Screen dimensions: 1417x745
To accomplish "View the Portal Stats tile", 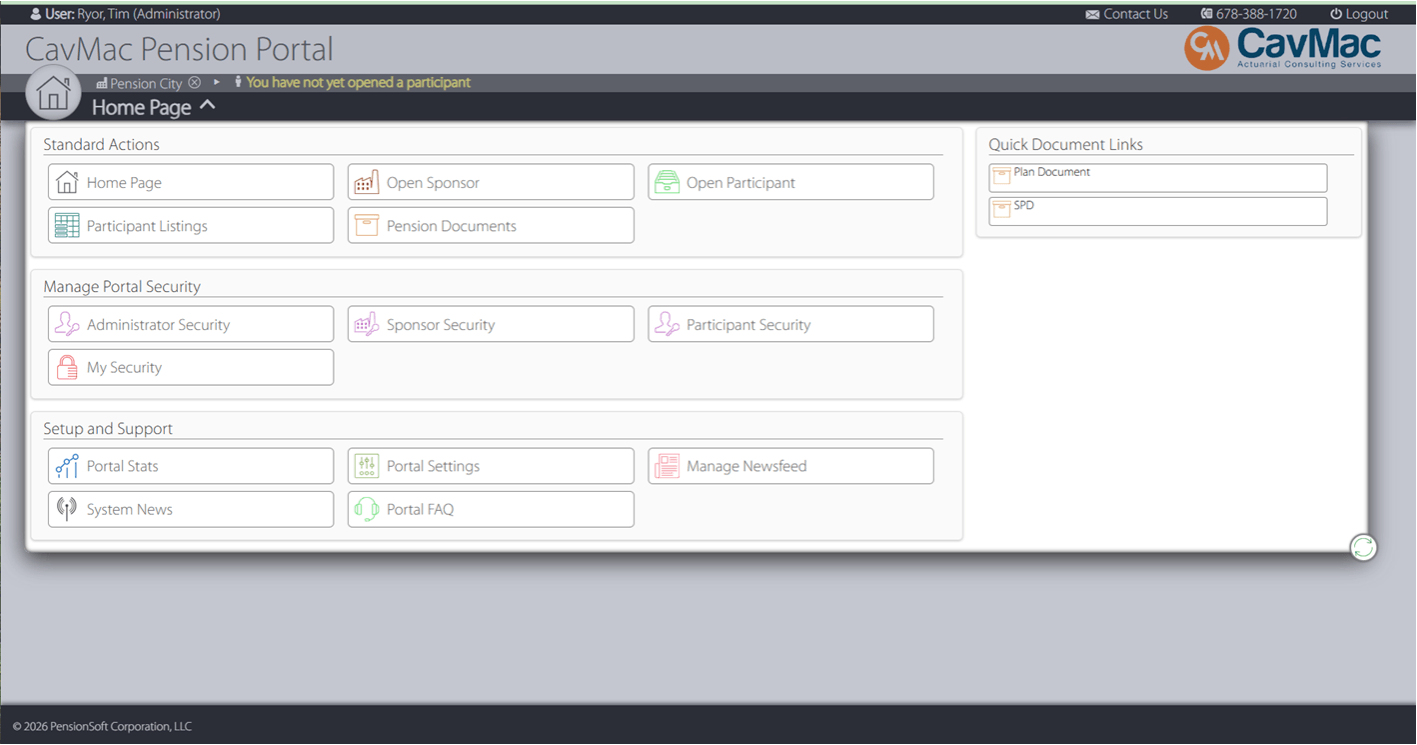I will click(x=191, y=466).
